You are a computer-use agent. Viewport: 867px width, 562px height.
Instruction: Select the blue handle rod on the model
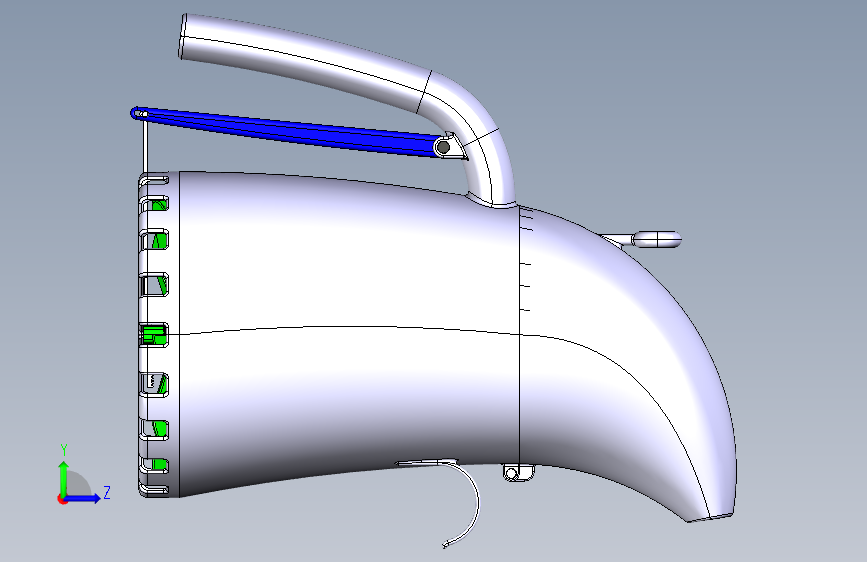288,132
